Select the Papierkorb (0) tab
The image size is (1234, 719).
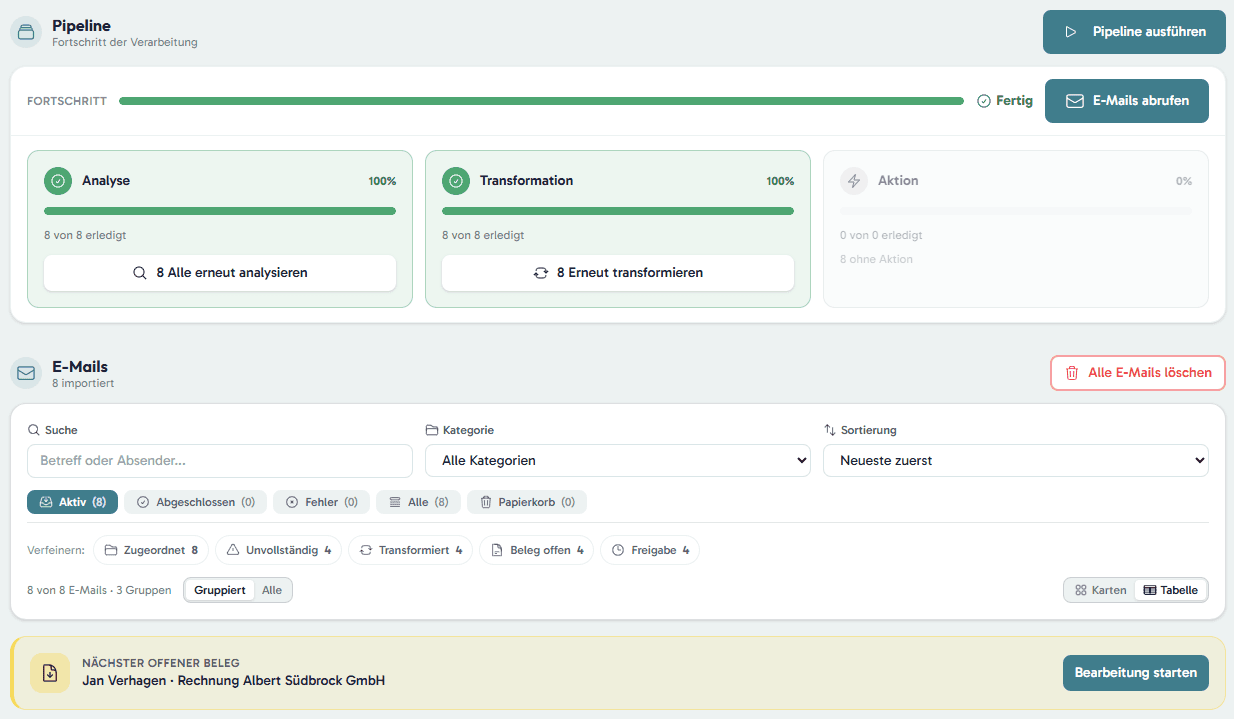[527, 502]
